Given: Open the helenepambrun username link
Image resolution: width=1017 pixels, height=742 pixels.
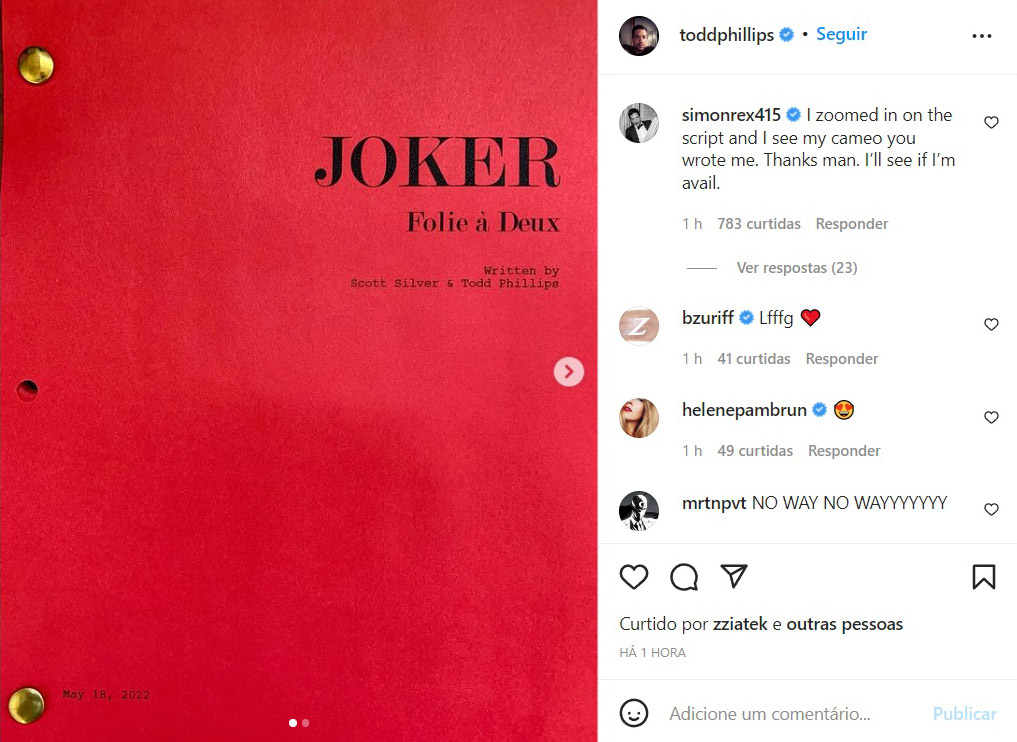Looking at the screenshot, I should pos(744,410).
